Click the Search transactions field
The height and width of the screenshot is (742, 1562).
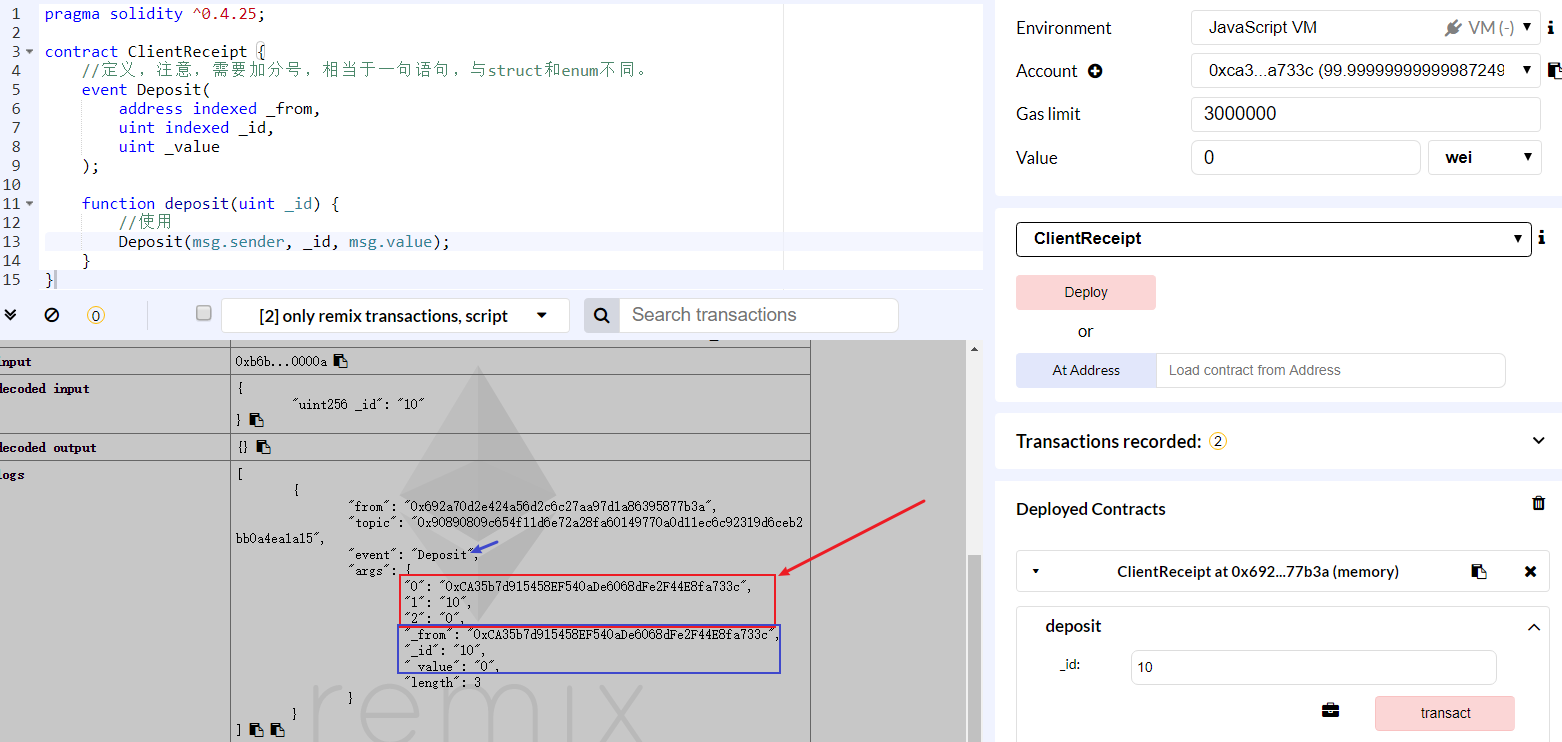click(x=759, y=315)
